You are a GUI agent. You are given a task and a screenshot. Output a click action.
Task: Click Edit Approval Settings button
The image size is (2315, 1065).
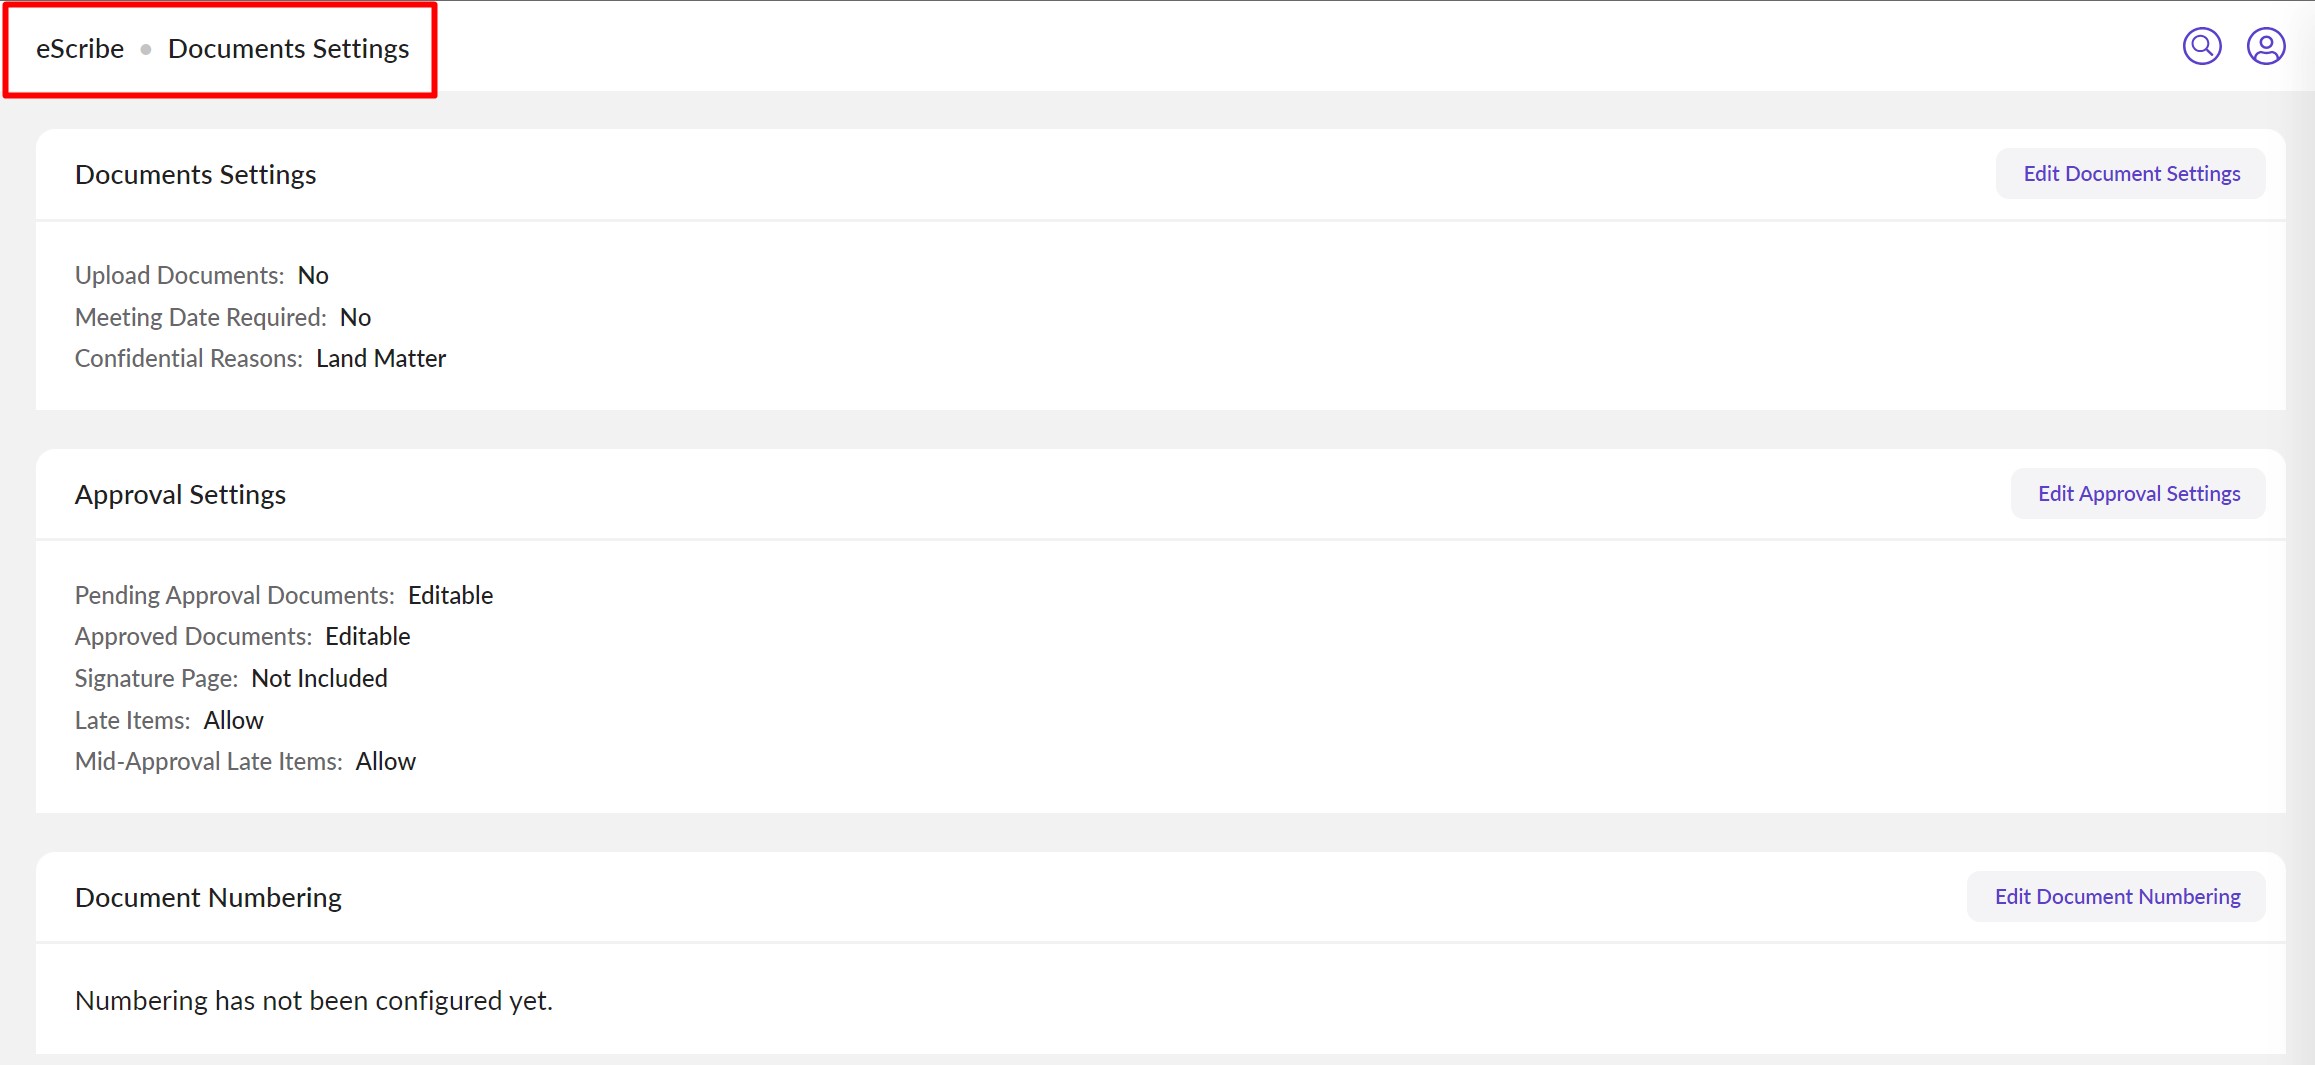click(x=2138, y=493)
